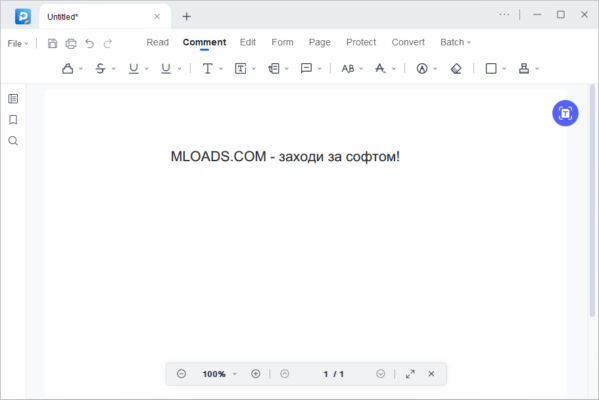Viewport: 599px width, 400px height.
Task: Select the rectangle Shapes tool
Action: pyautogui.click(x=491, y=68)
